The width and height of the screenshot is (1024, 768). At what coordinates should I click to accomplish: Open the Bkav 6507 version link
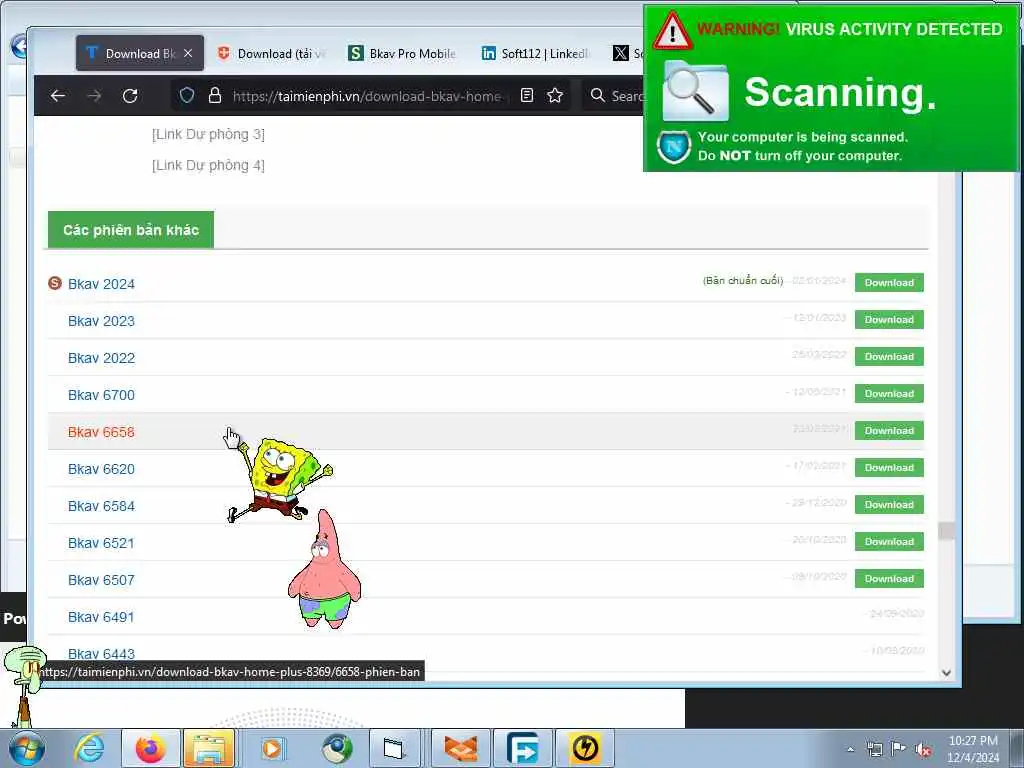[x=101, y=580]
